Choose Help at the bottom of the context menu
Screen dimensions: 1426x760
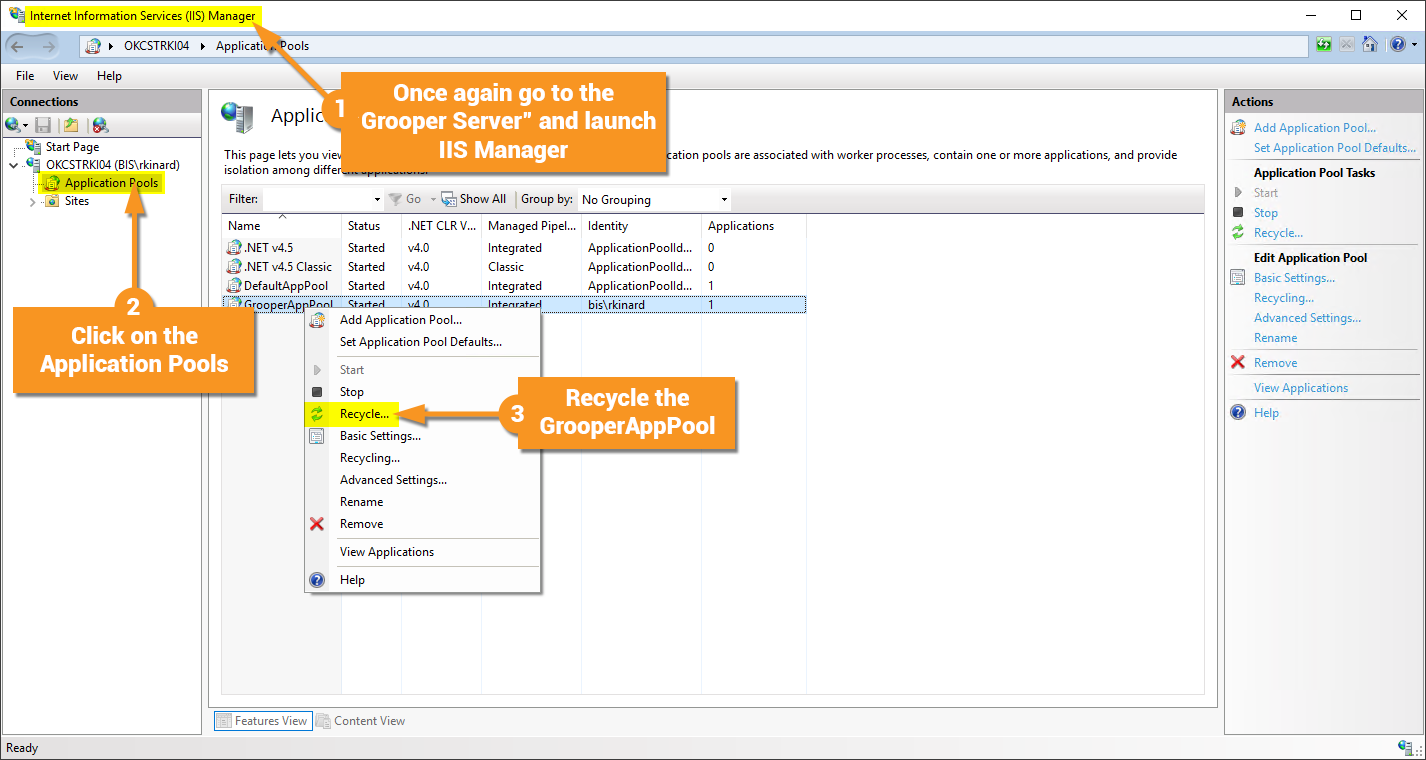pos(423,580)
